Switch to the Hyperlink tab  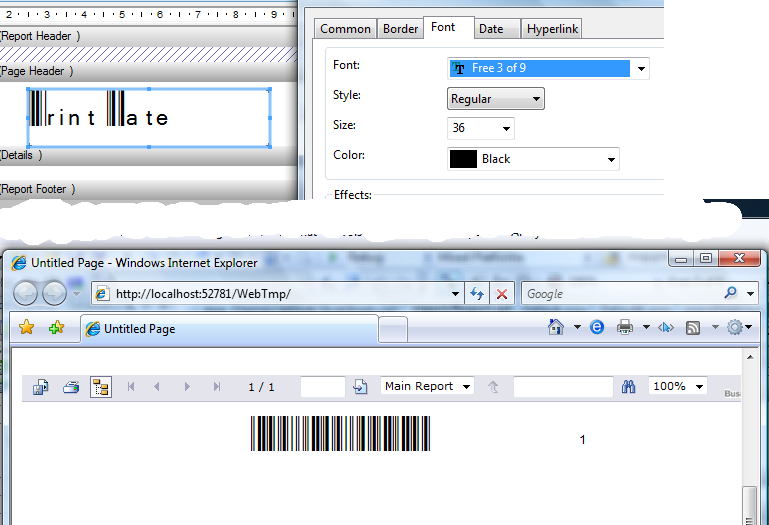point(552,29)
